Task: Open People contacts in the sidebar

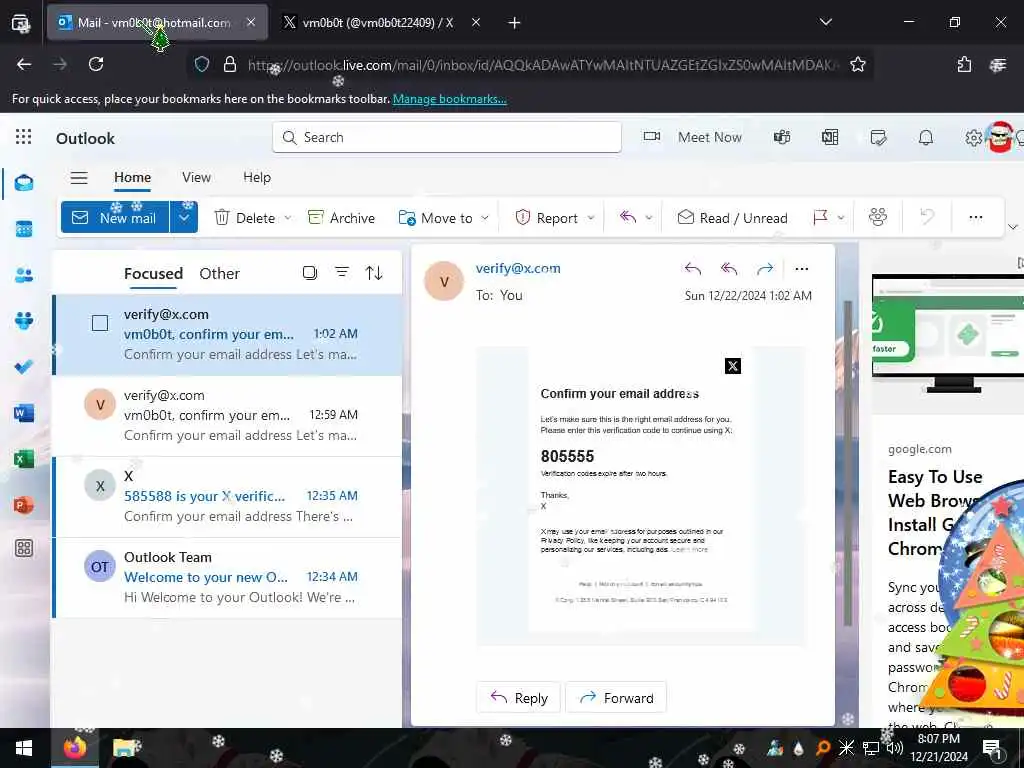Action: 24,276
